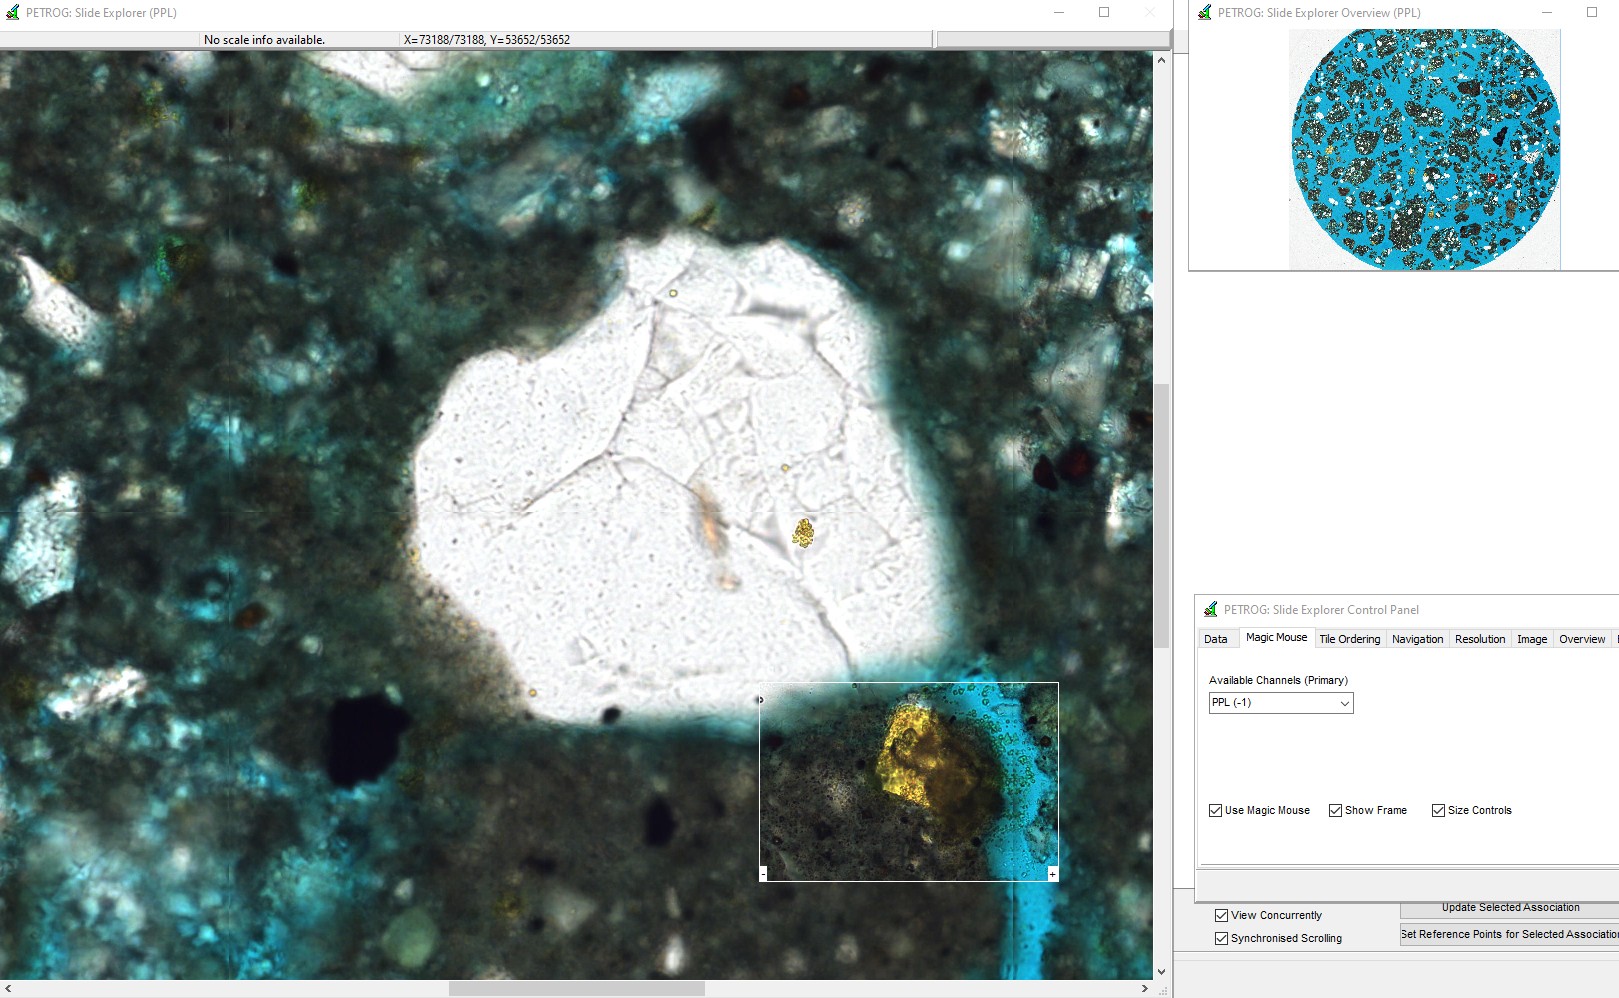Click the Control Panel PETROG icon

(x=1210, y=609)
